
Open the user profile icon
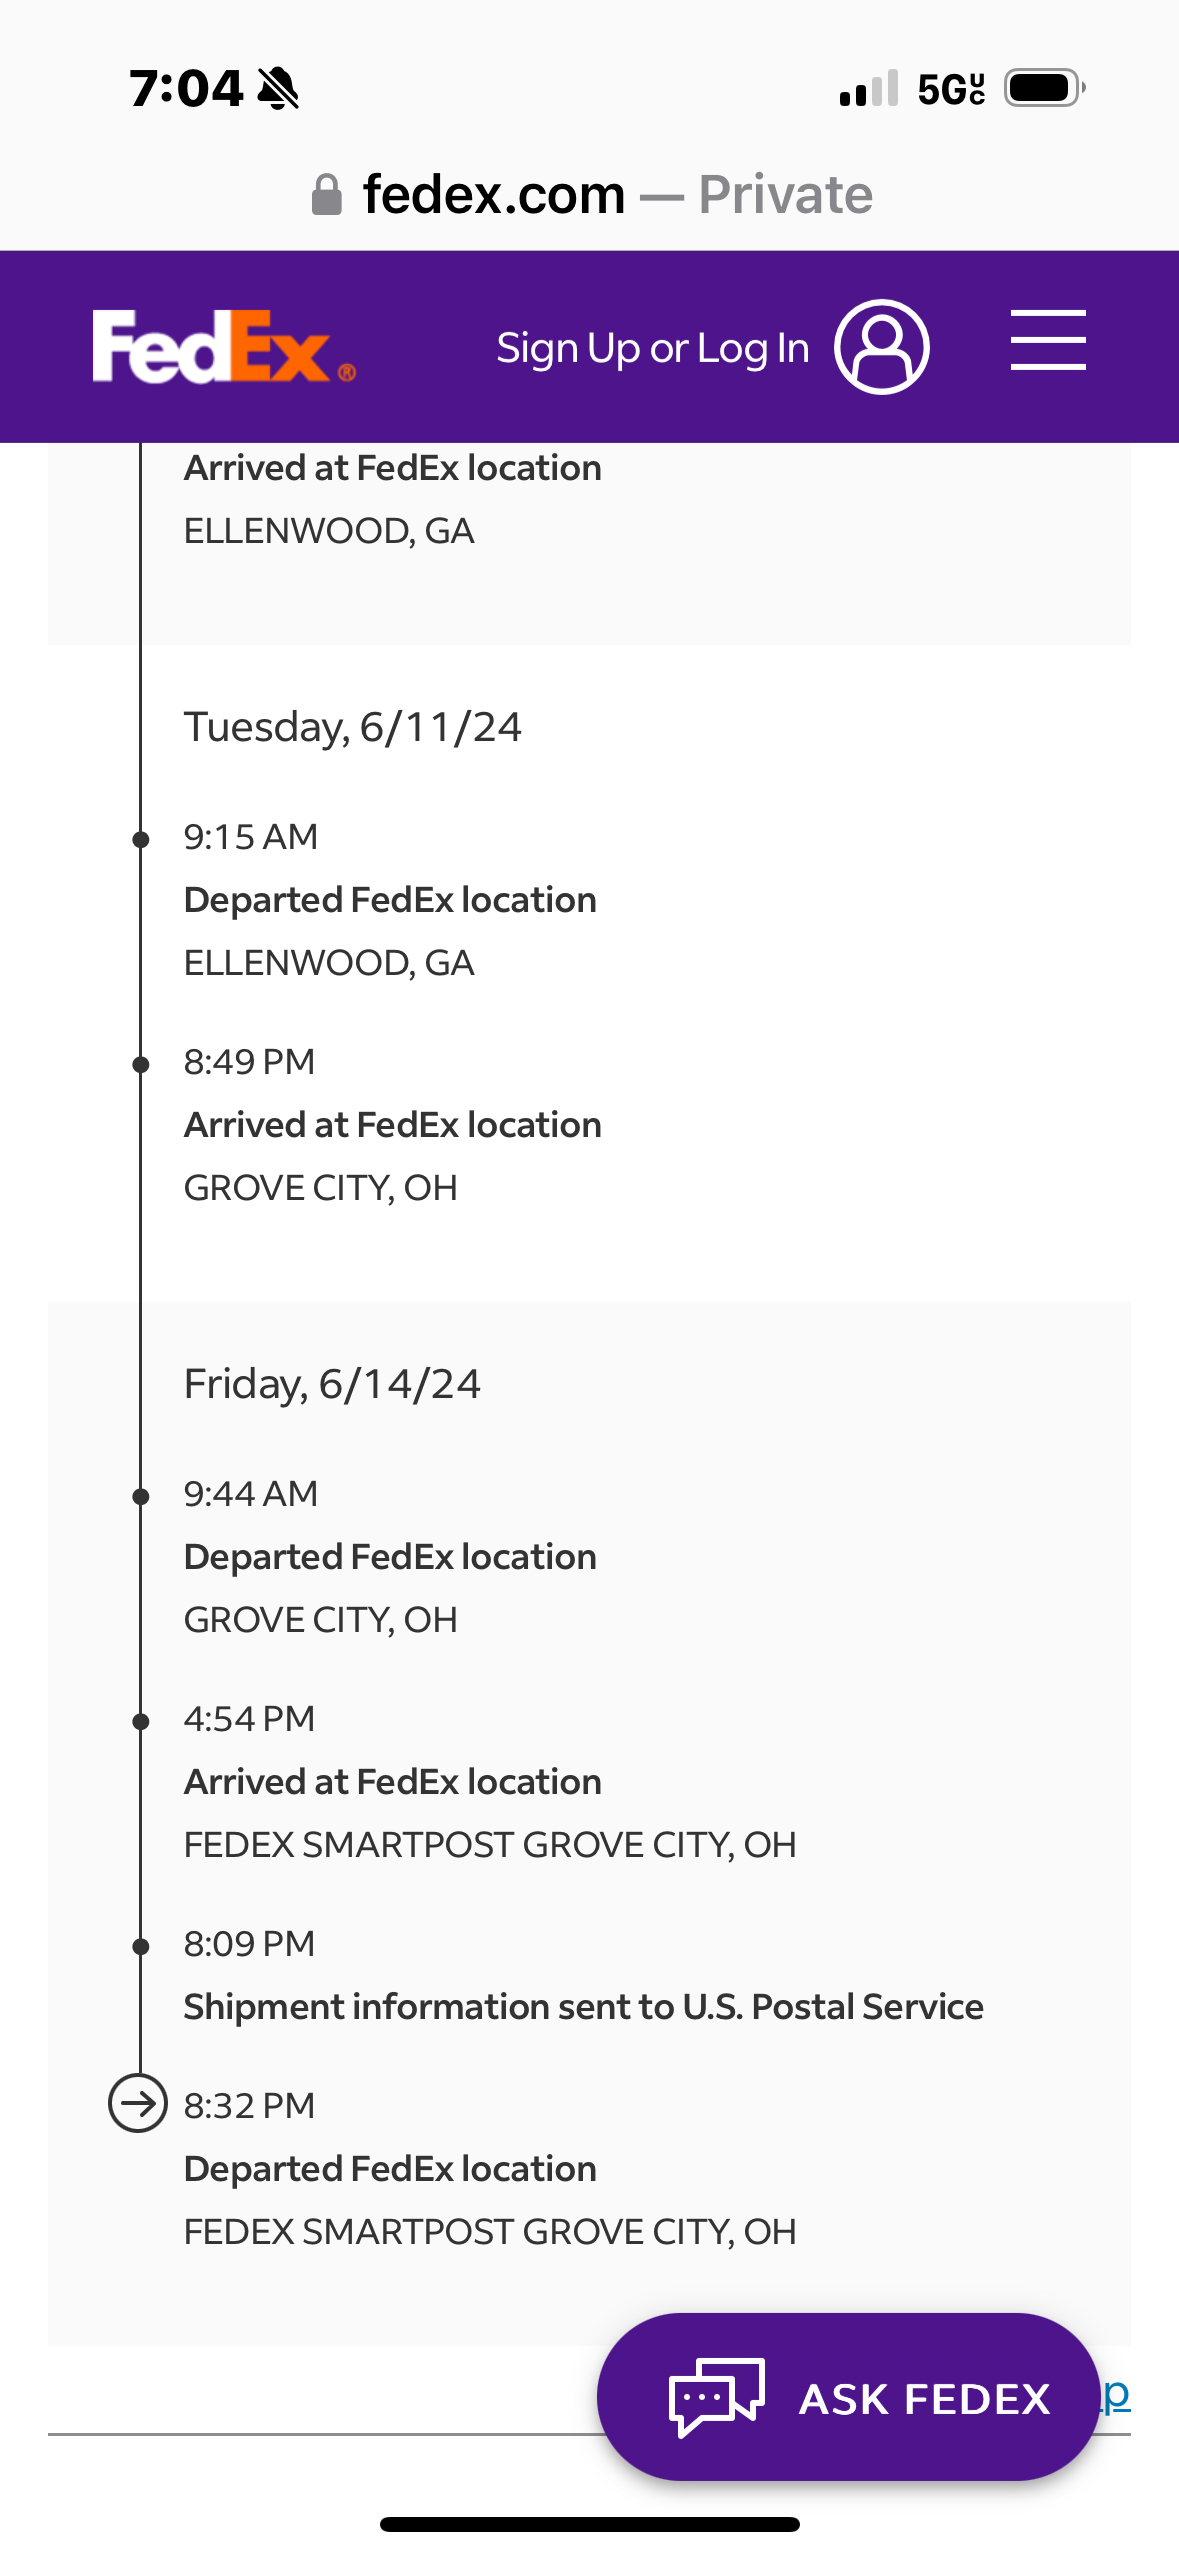[x=882, y=347]
